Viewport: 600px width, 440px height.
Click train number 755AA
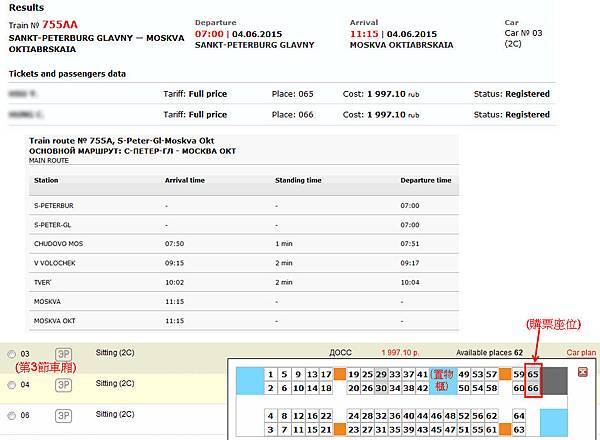click(x=60, y=24)
